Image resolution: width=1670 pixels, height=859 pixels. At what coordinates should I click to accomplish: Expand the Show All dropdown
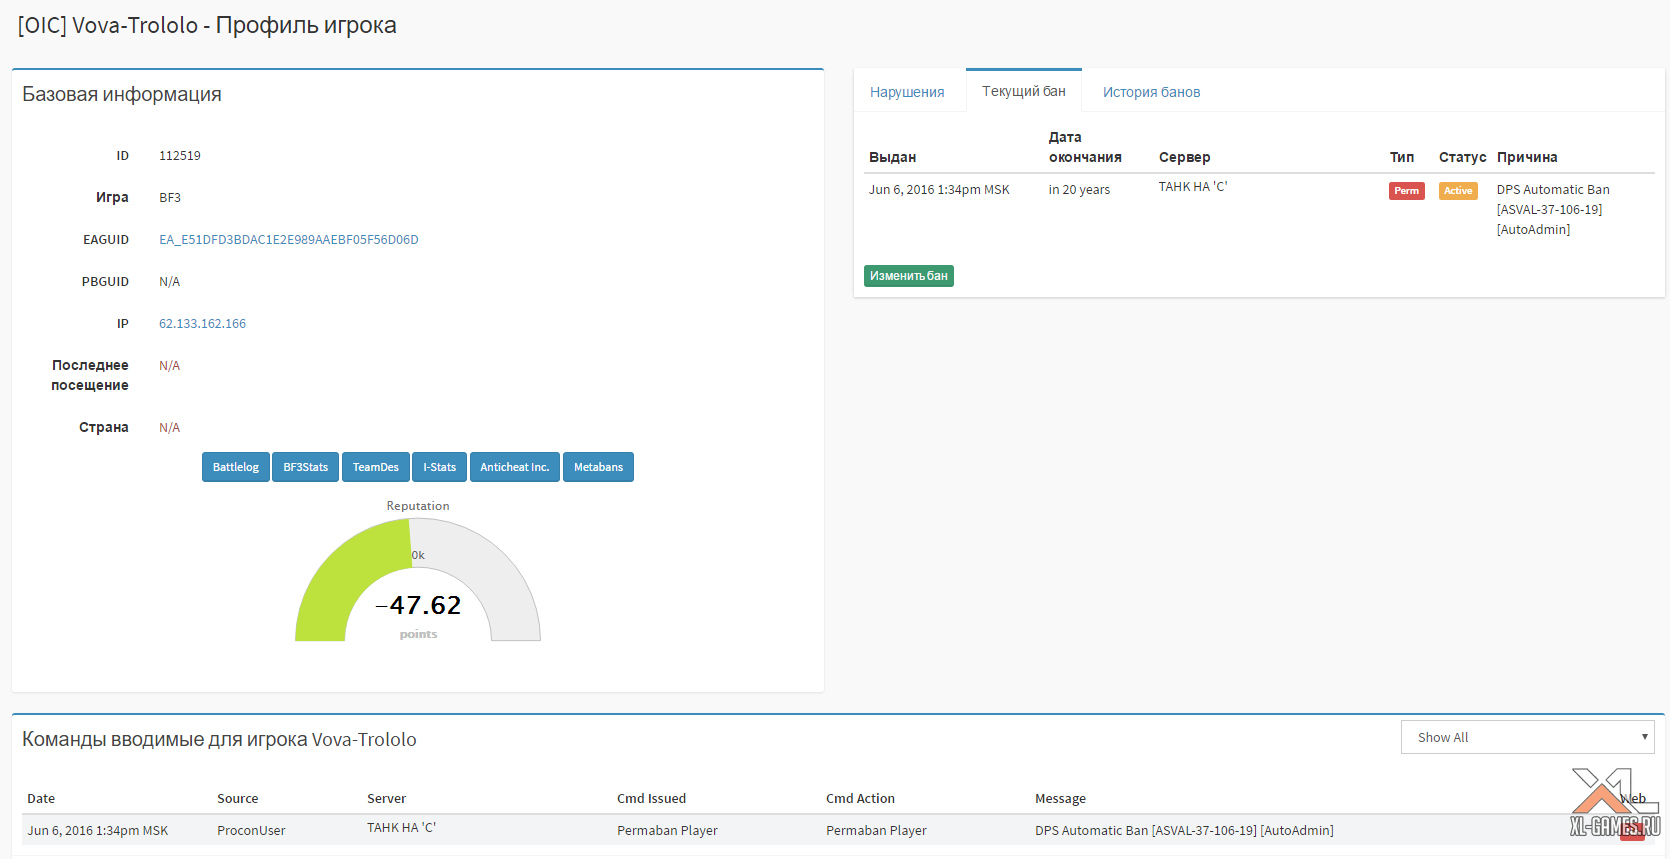1527,737
